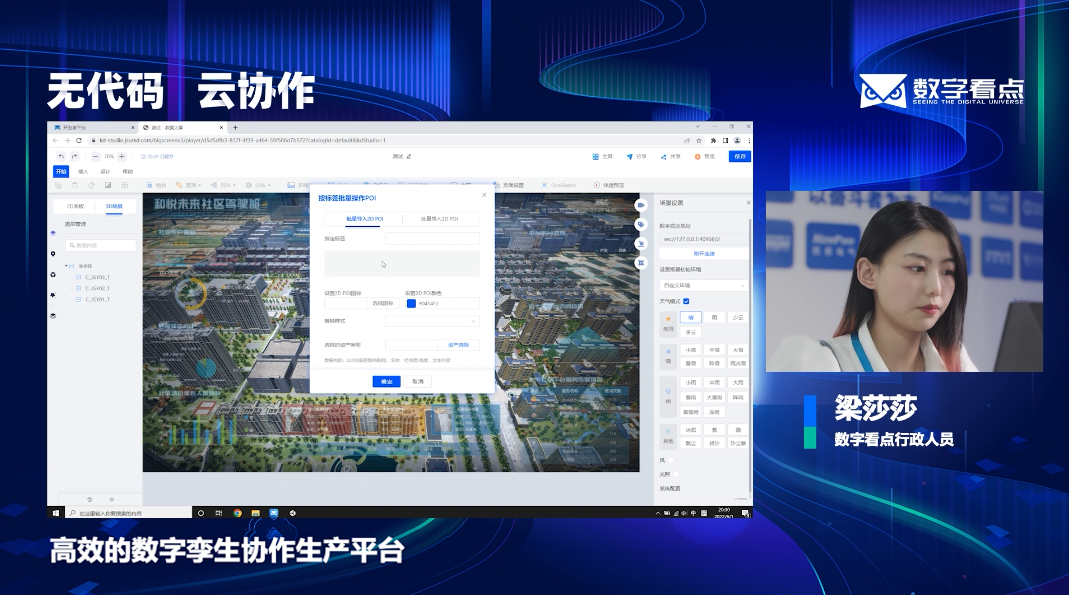Enable the 天气模式 checkbox in scene settings
1069x595 pixels.
[685, 300]
